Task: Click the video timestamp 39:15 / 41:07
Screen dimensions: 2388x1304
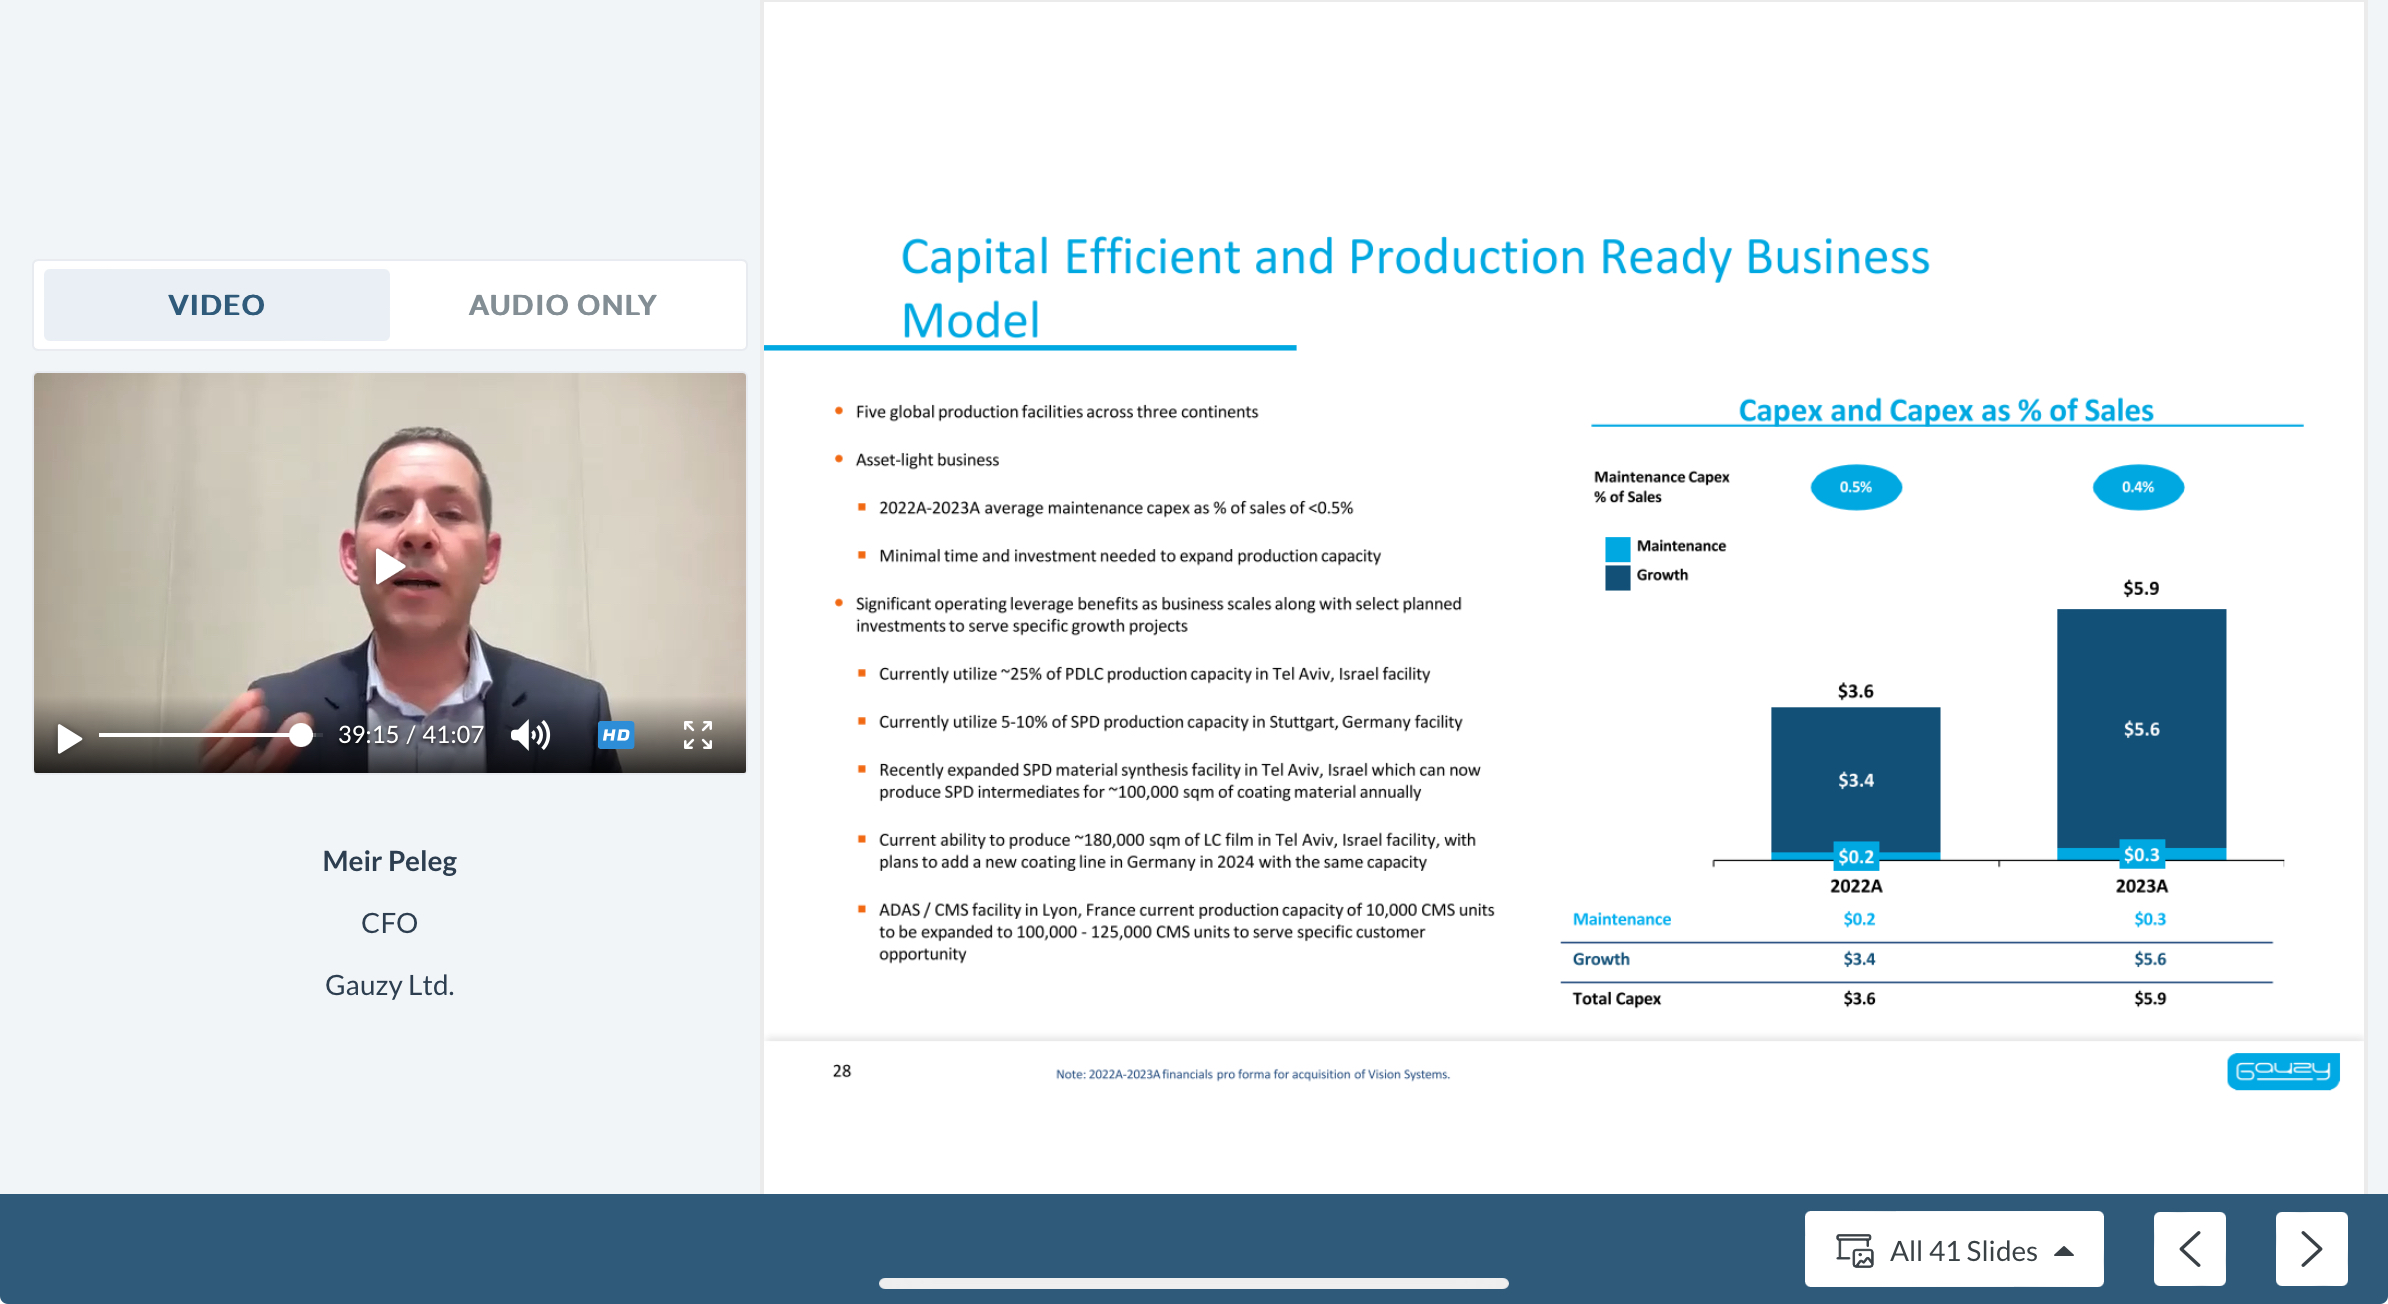Action: click(410, 736)
